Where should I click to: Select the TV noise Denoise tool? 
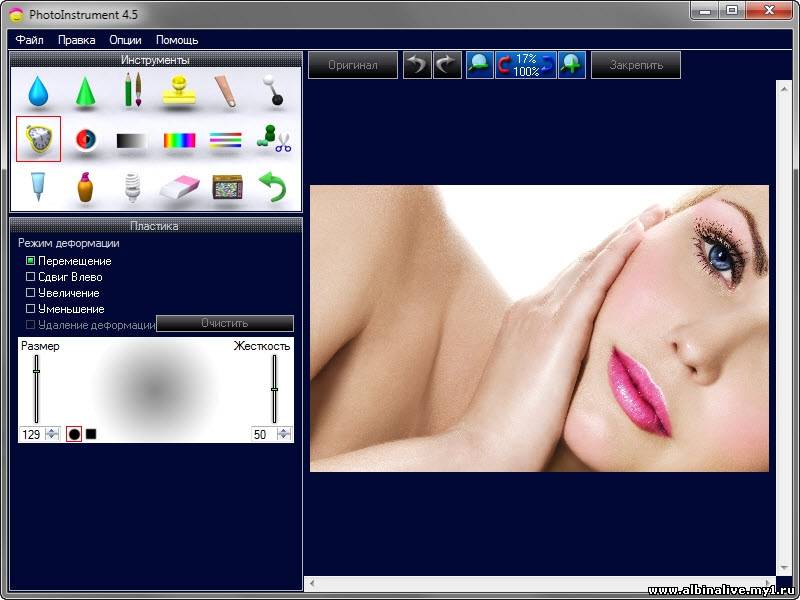click(227, 187)
